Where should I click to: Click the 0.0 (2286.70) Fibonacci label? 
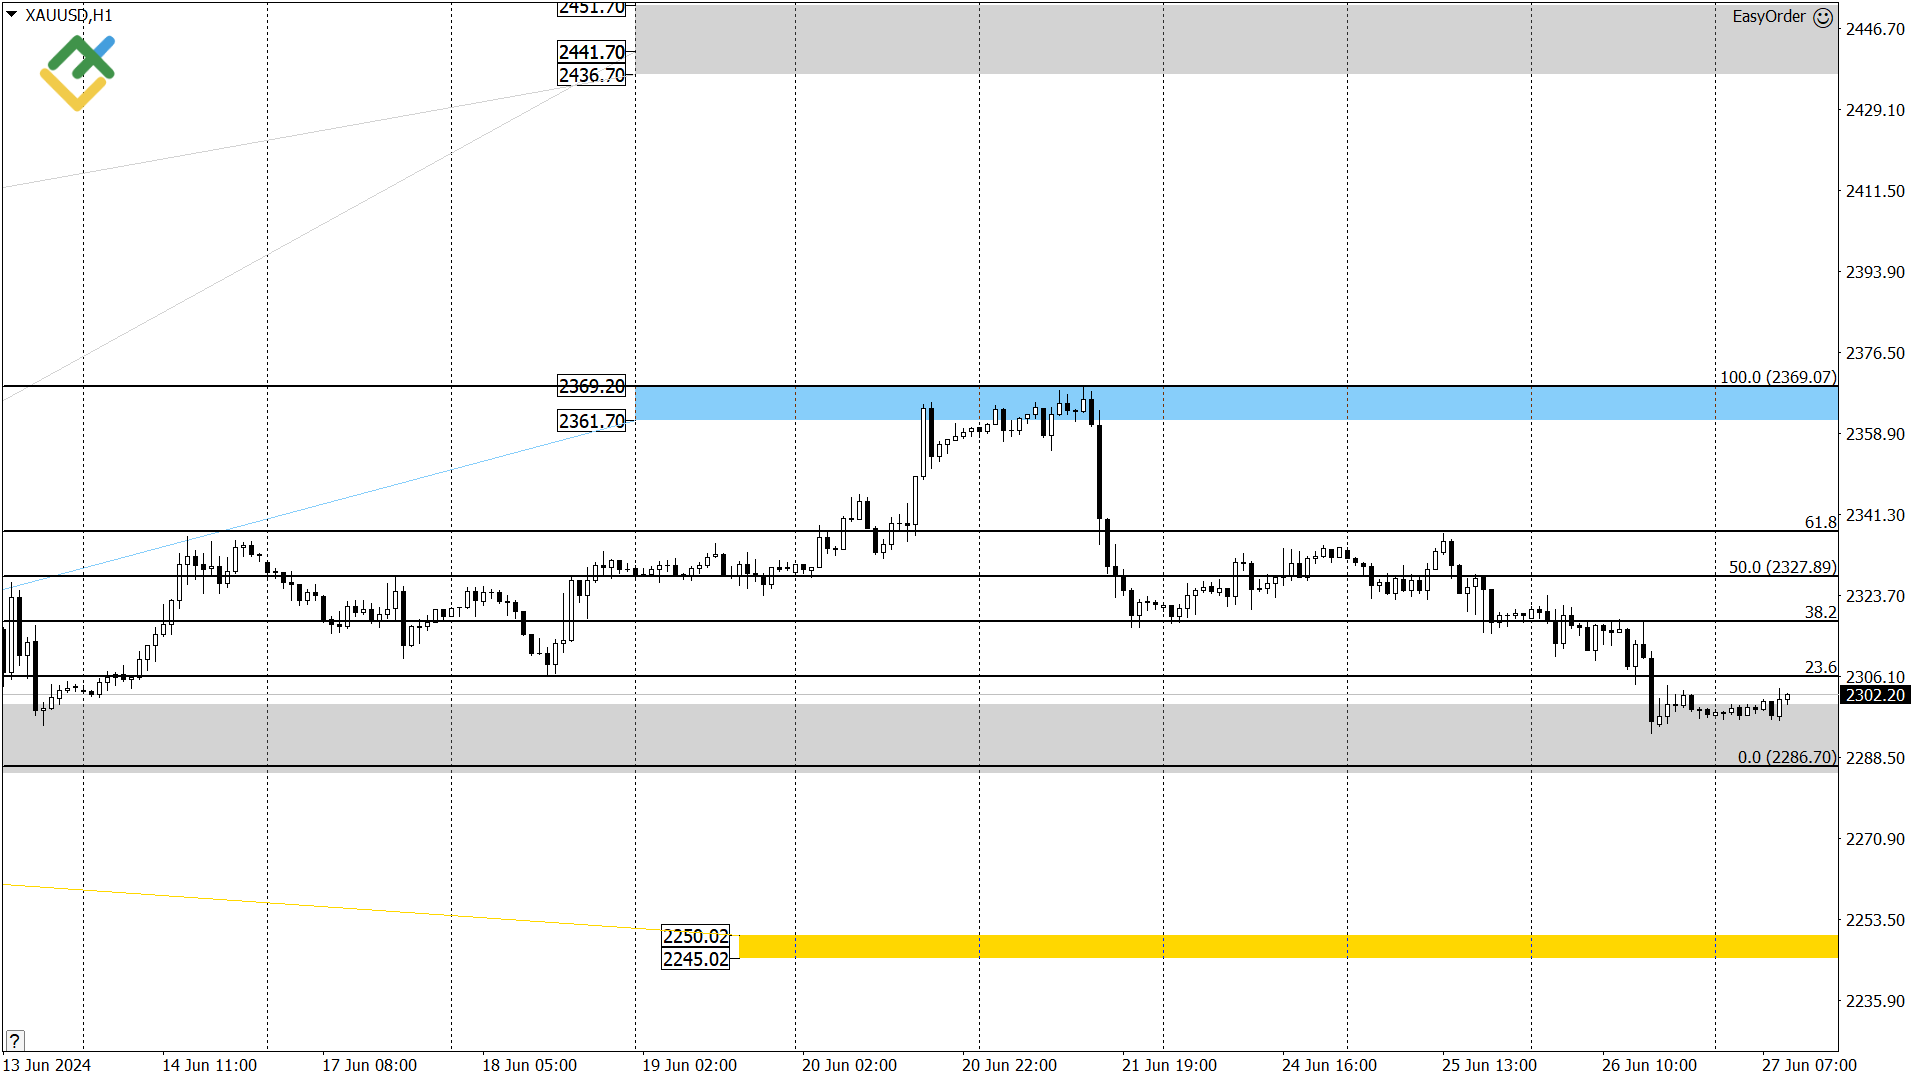[x=1787, y=757]
